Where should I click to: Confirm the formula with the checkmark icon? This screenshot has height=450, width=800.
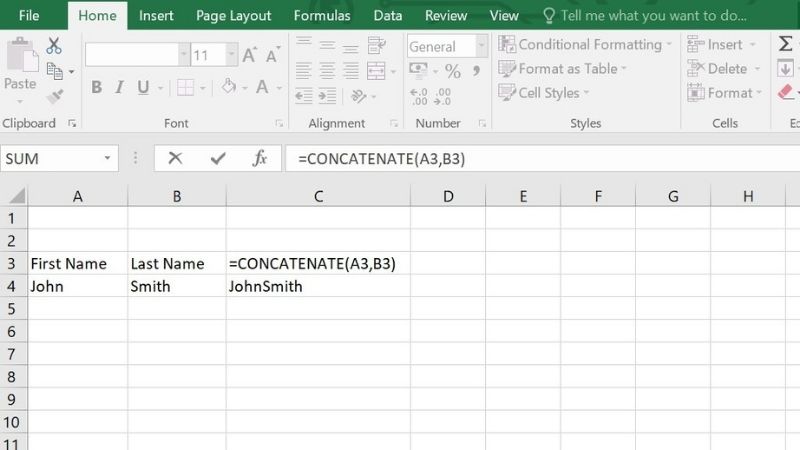pyautogui.click(x=217, y=158)
